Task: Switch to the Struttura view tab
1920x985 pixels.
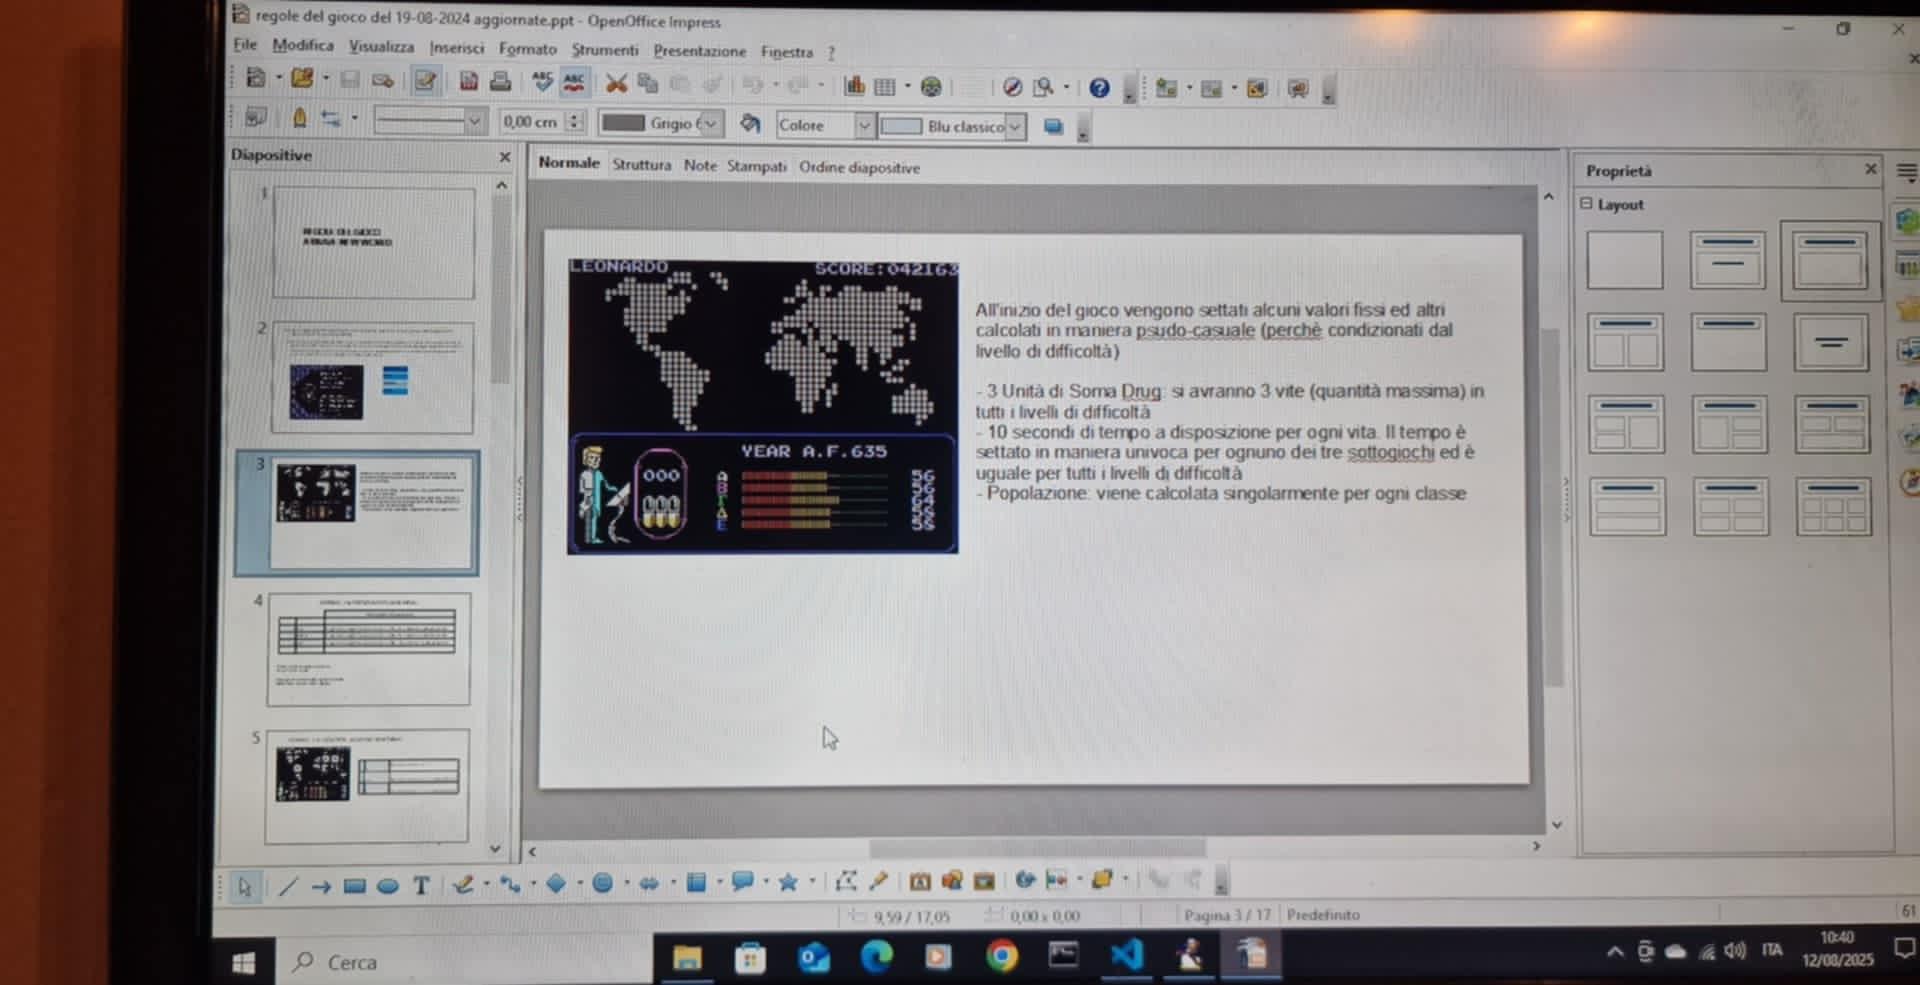Action: pos(641,164)
